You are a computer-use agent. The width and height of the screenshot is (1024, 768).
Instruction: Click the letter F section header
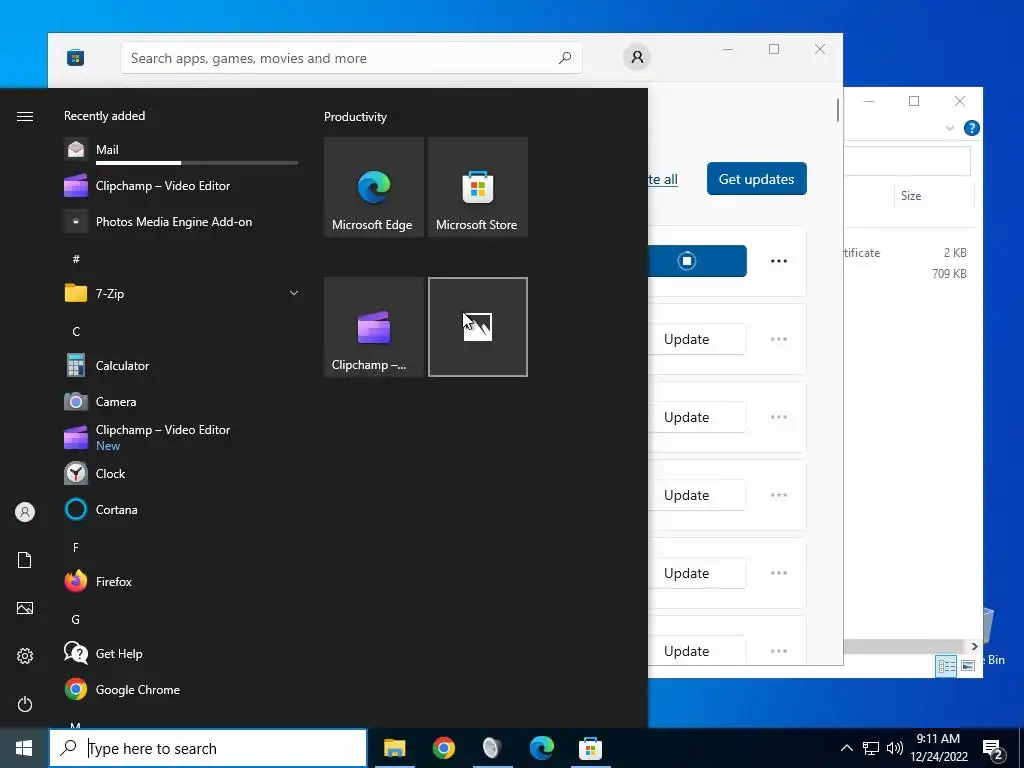click(x=76, y=547)
